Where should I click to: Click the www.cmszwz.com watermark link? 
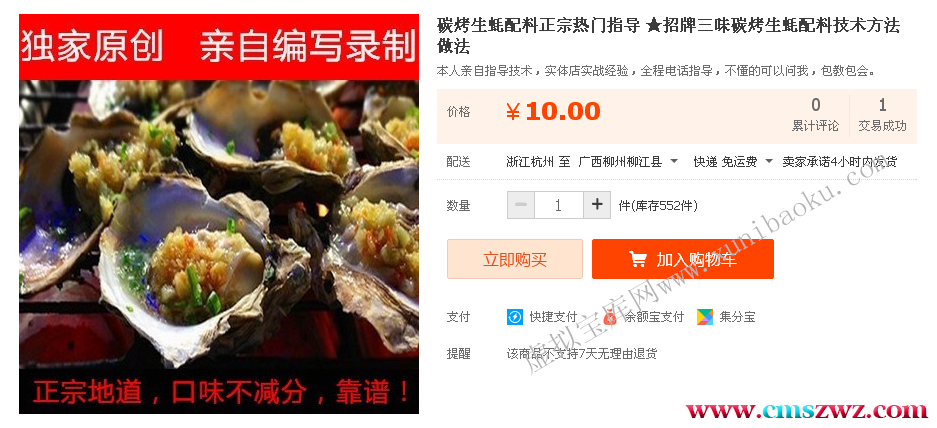[807, 411]
